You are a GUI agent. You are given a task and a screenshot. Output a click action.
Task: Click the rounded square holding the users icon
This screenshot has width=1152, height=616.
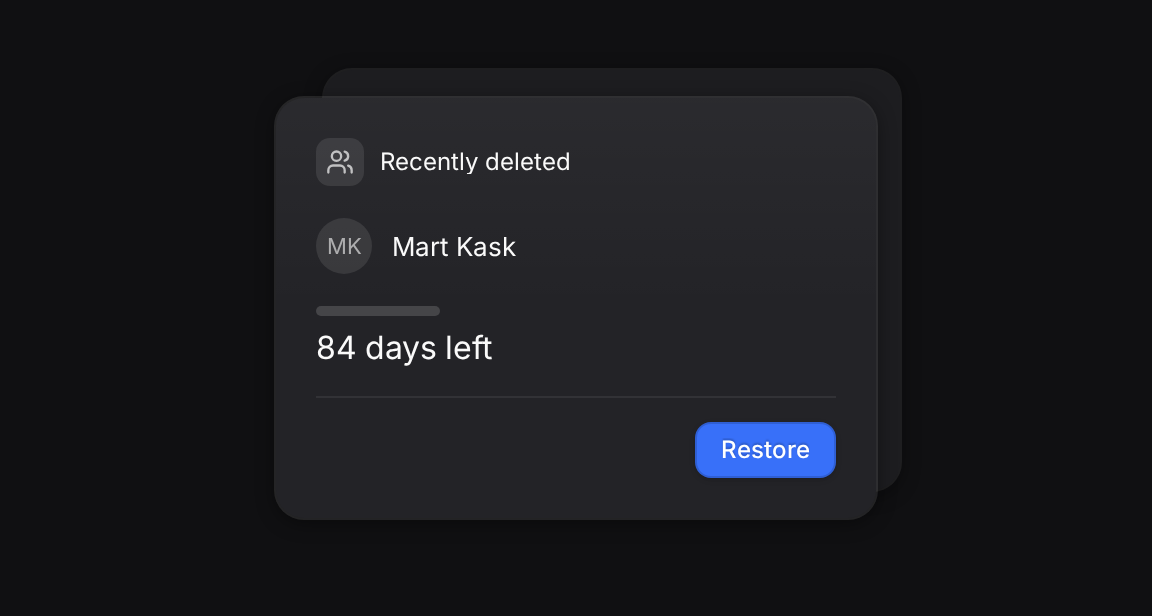point(340,162)
